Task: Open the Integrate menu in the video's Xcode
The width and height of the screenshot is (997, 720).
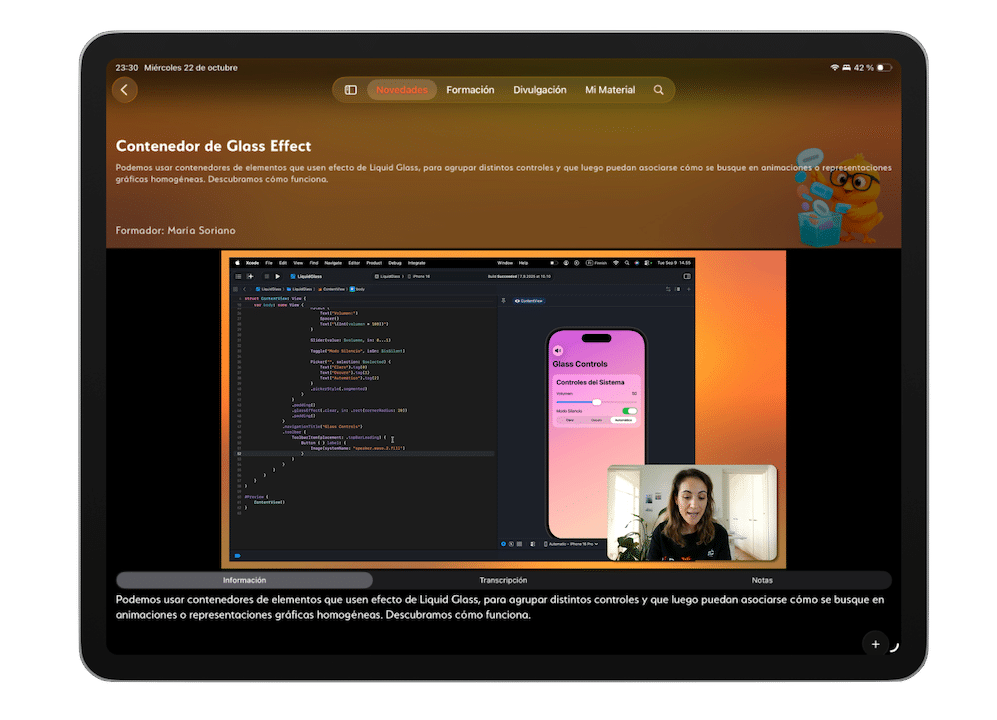Action: point(416,263)
